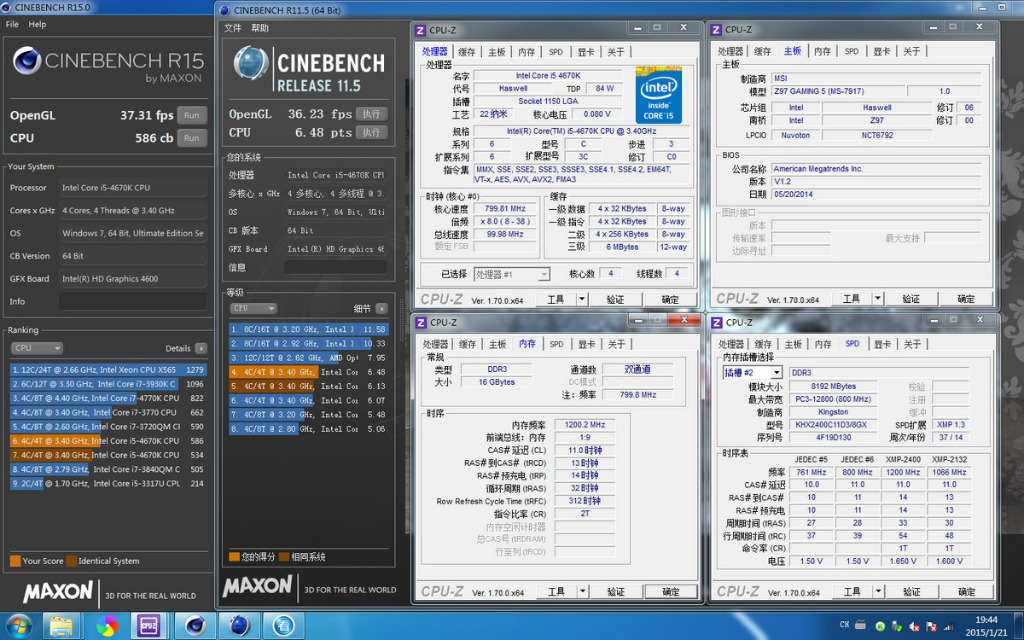This screenshot has height=640, width=1024.
Task: Switch to 关于 tab in mainboard CPU-Z window
Action: [x=912, y=51]
